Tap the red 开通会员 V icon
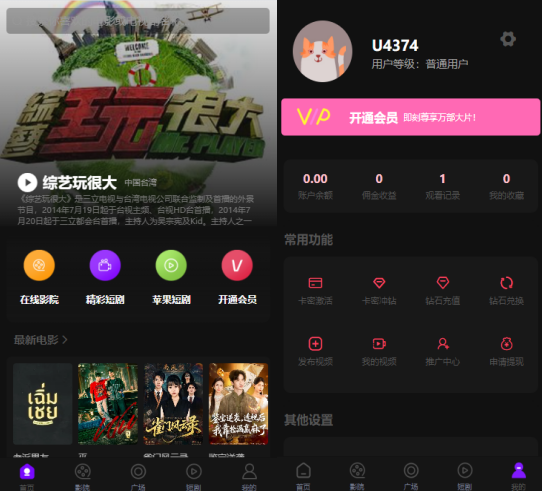The width and height of the screenshot is (542, 491). (x=237, y=265)
